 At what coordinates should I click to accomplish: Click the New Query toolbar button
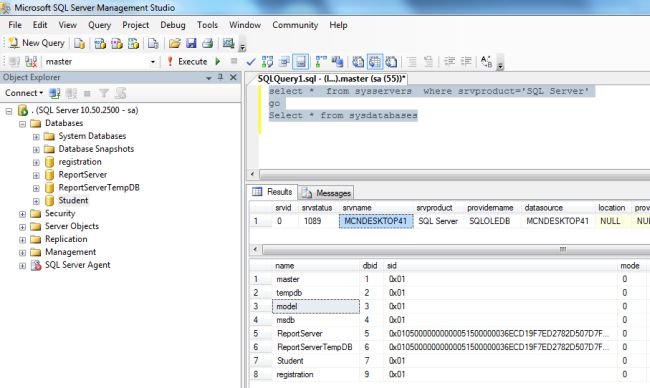click(x=36, y=43)
